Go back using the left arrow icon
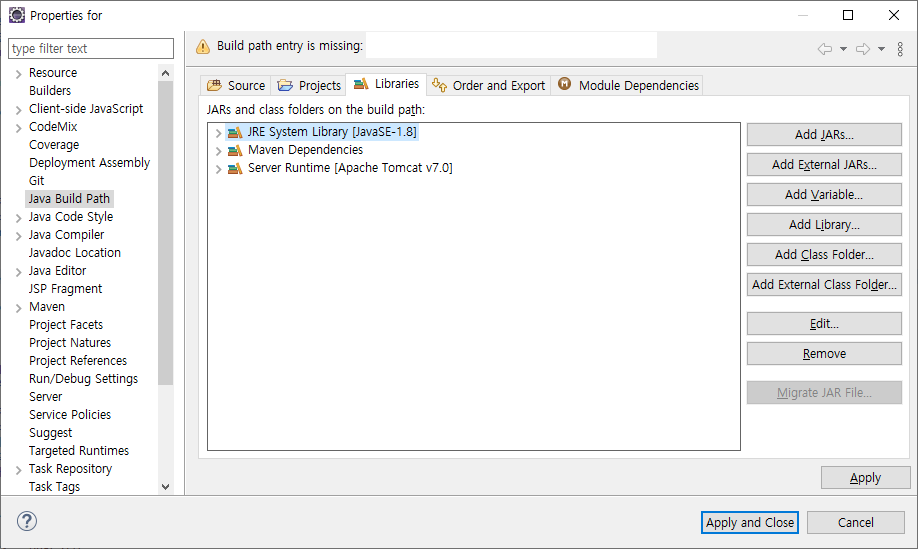 [x=825, y=48]
